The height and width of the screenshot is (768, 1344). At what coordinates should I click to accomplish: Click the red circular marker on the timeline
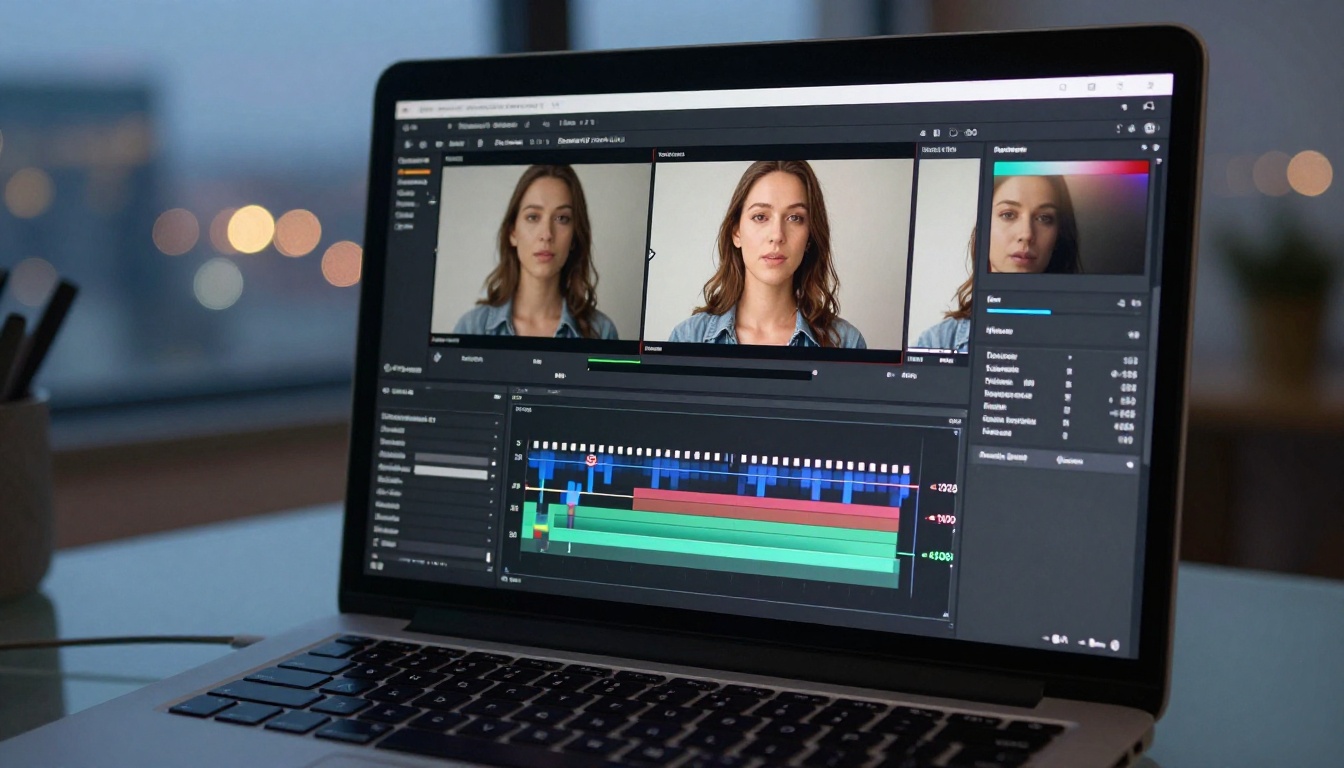(x=590, y=460)
